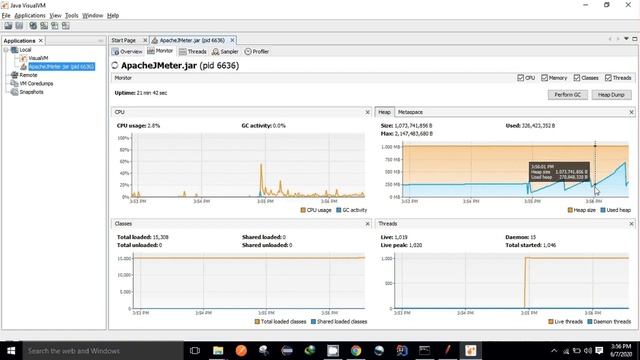
Task: Click the VM Coredumps icon in the tree
Action: [15, 83]
